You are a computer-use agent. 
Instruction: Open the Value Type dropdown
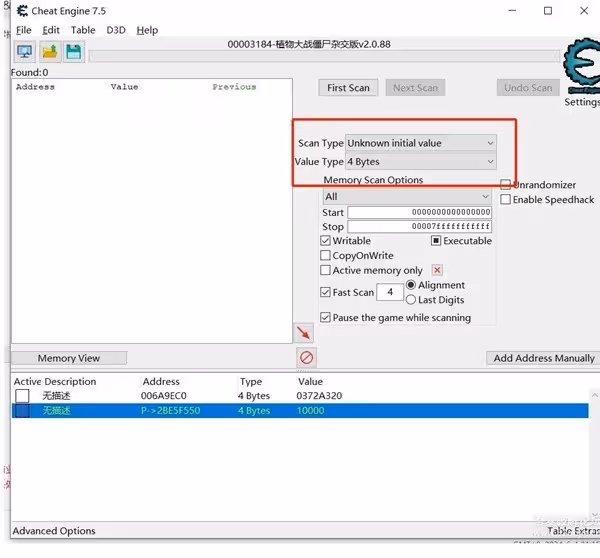click(x=421, y=162)
